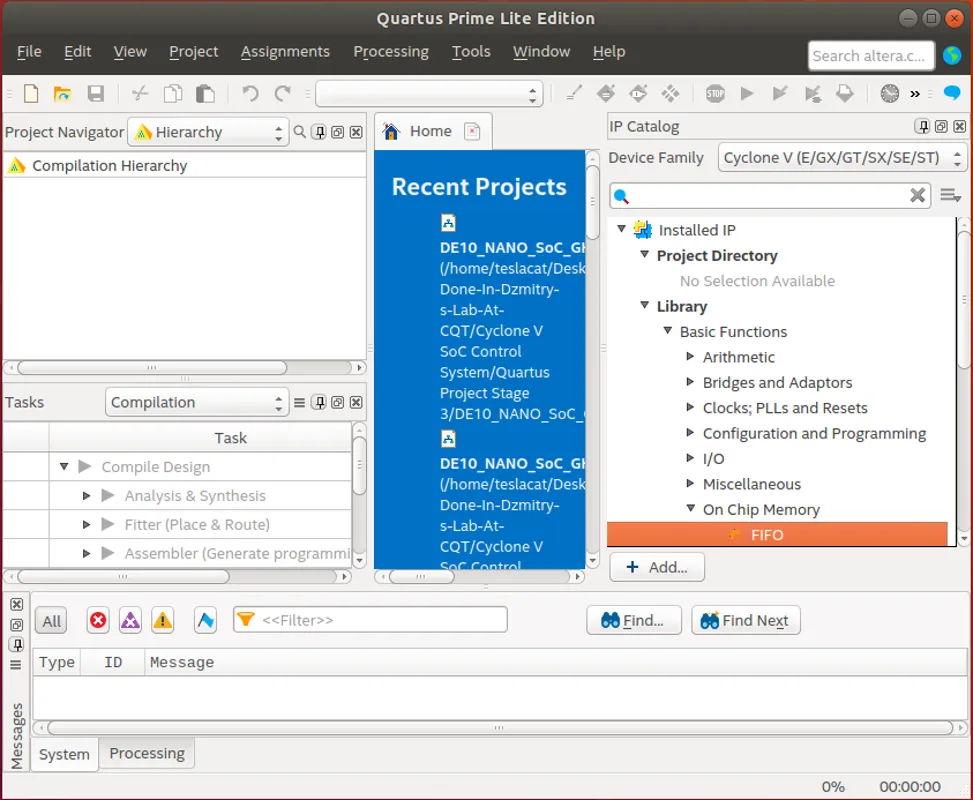Click the Open Project folder icon
The image size is (973, 800).
pyautogui.click(x=62, y=94)
